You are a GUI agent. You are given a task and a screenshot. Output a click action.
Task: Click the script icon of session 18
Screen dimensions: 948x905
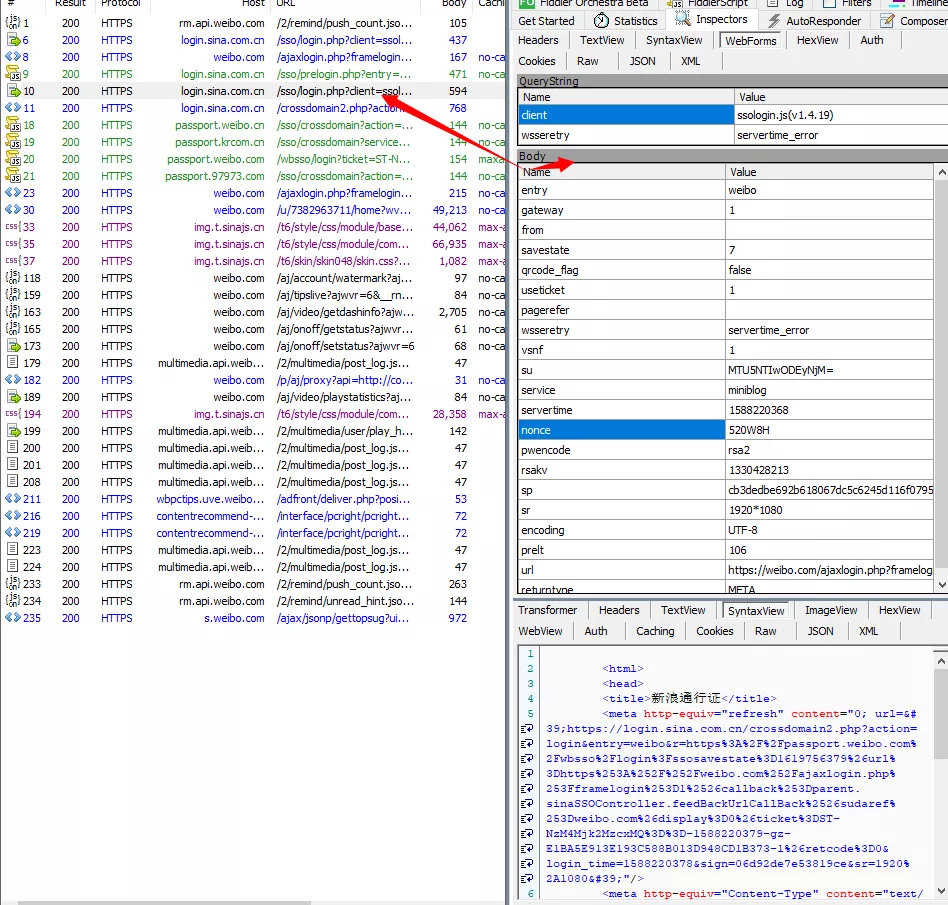click(12, 125)
